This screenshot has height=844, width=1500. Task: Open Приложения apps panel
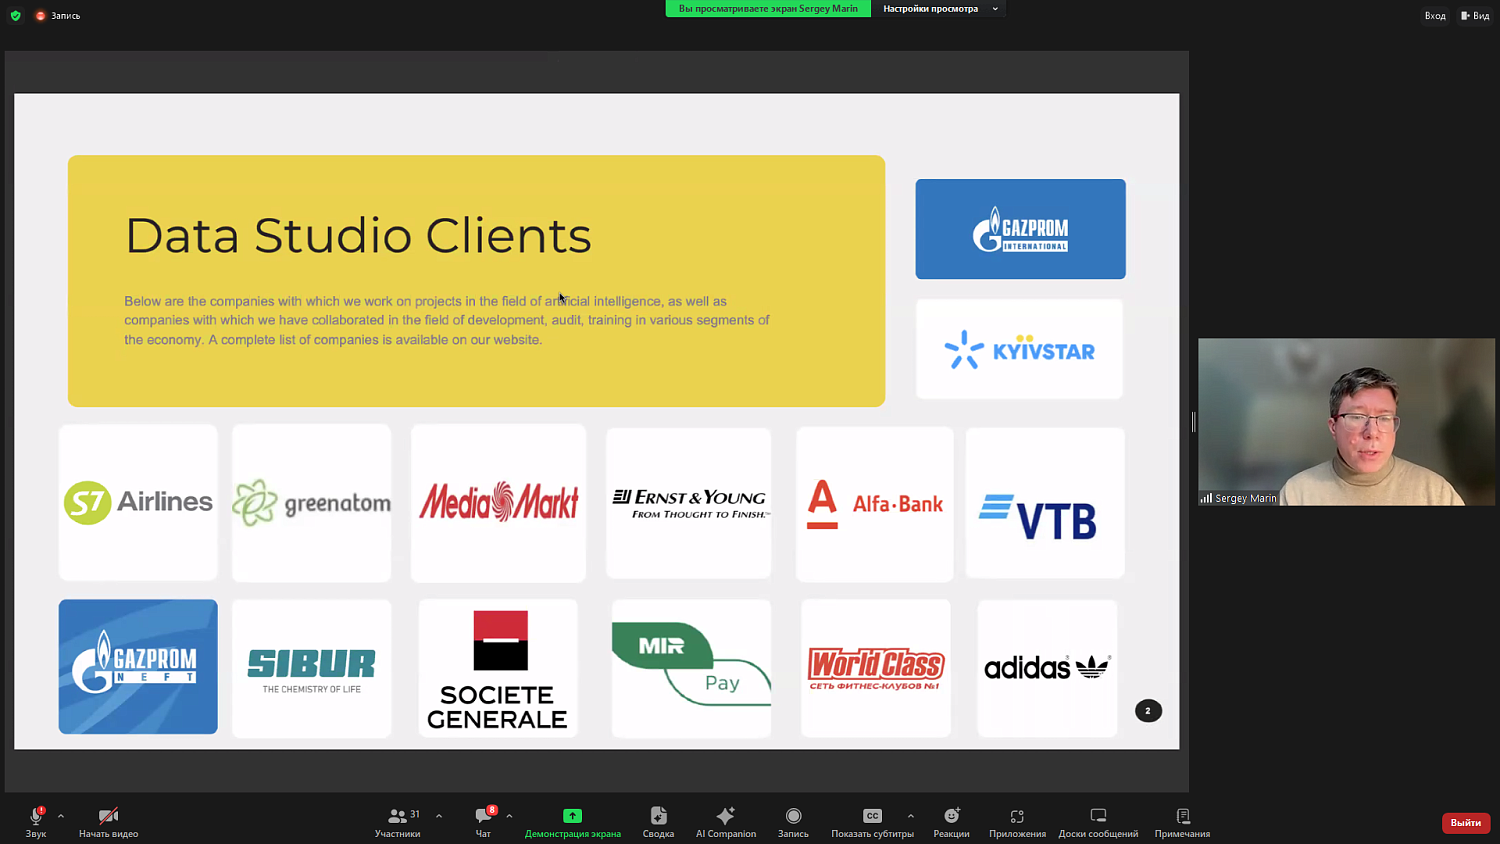(x=1017, y=822)
